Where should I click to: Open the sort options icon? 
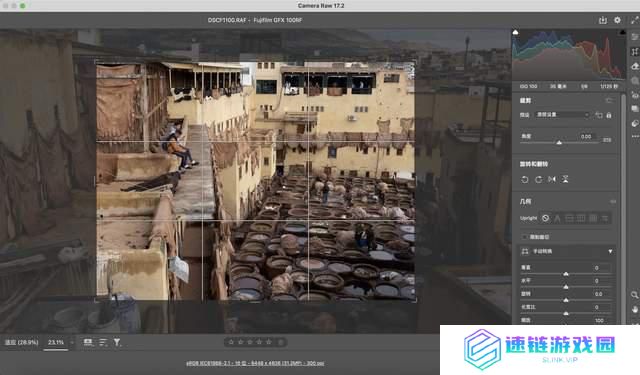103,342
